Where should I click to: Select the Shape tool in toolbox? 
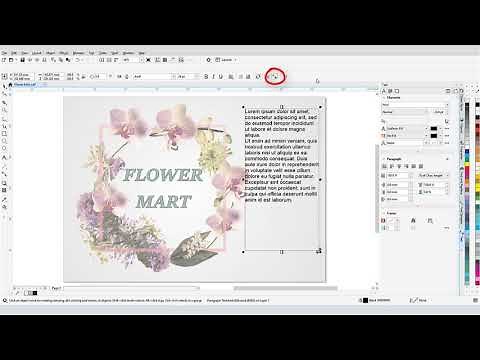[4, 94]
